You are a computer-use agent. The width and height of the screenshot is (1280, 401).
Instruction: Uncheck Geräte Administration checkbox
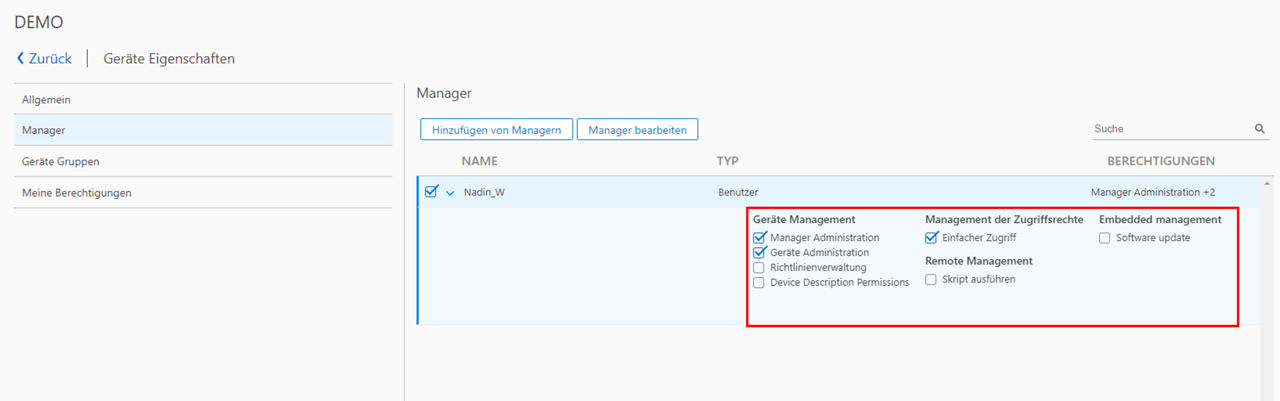coord(759,253)
